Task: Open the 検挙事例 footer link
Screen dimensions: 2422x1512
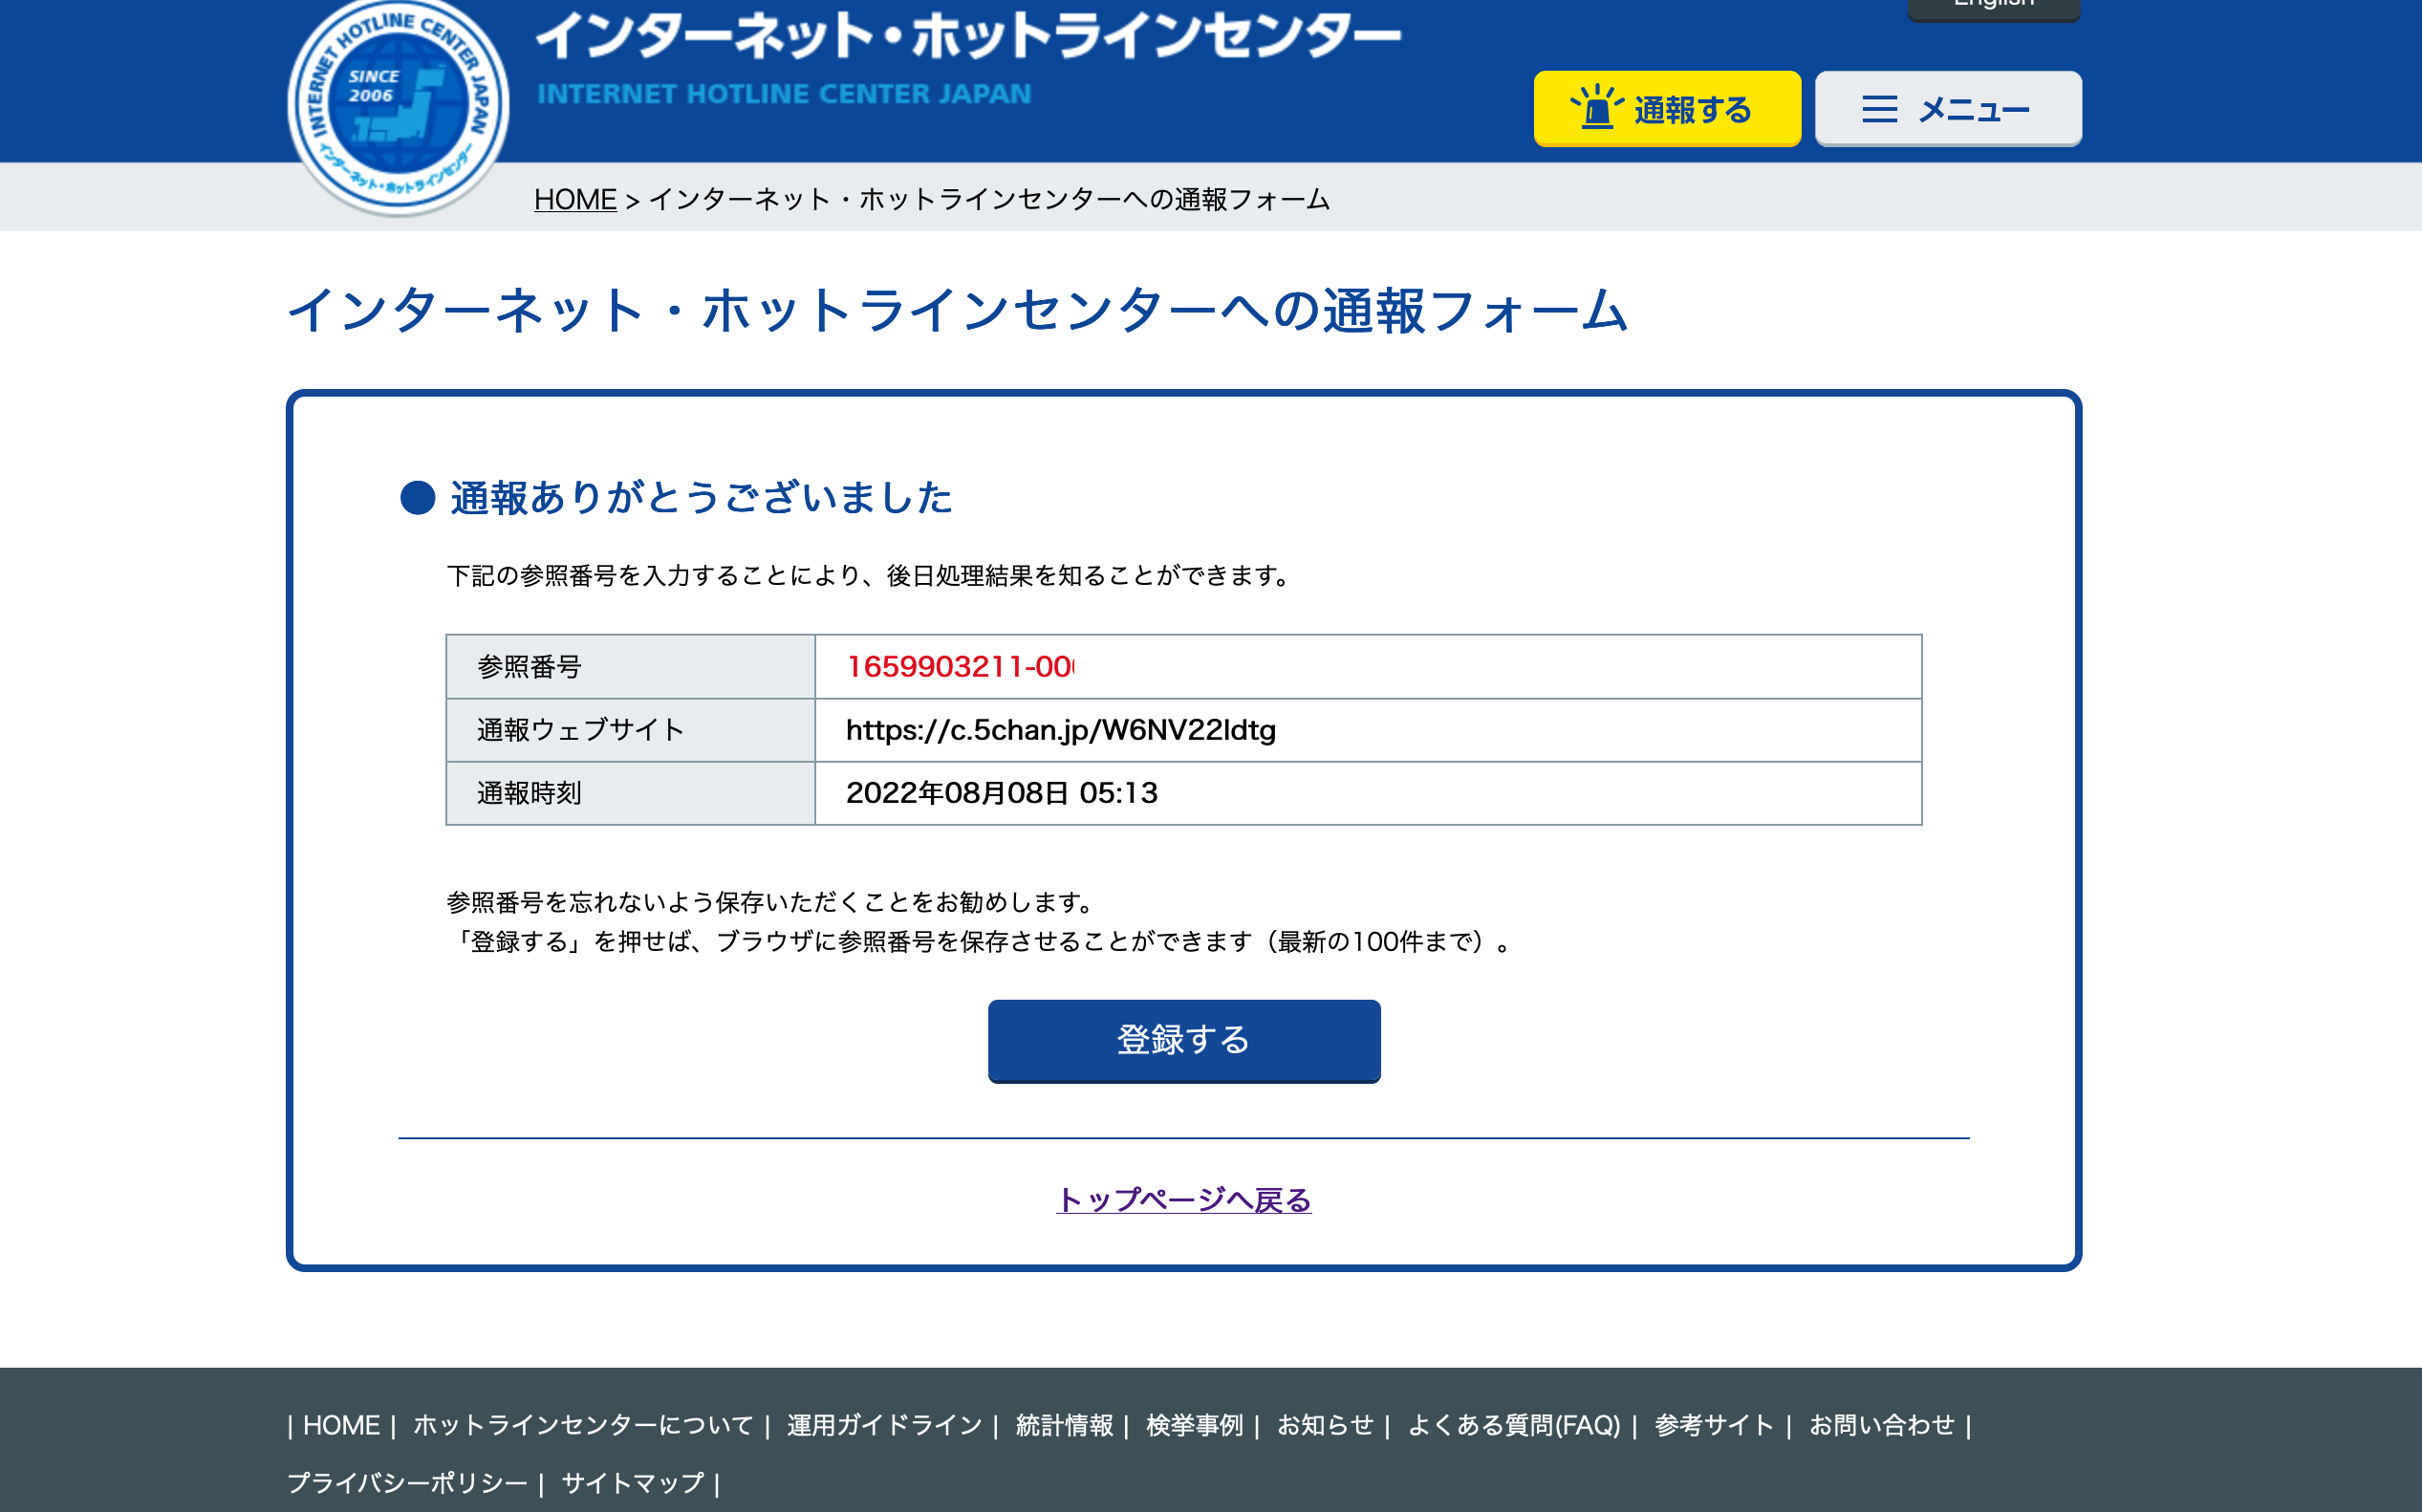Action: (x=1194, y=1425)
